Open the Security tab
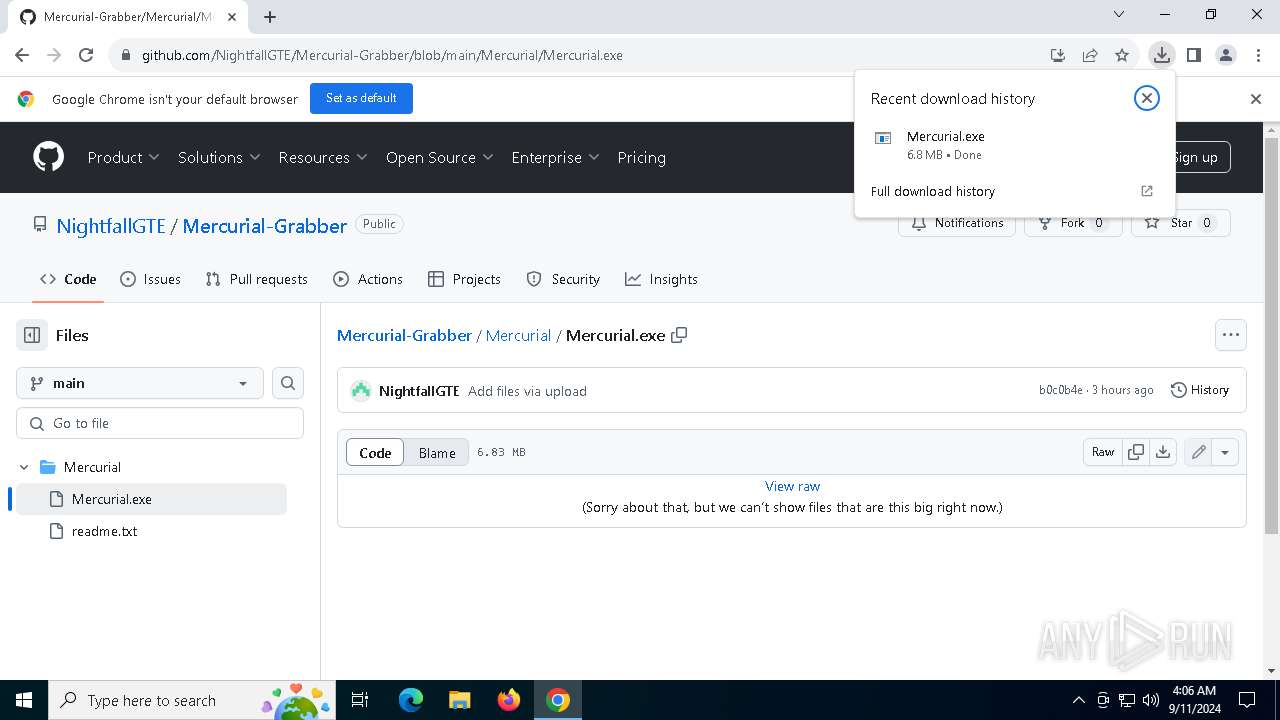Image resolution: width=1280 pixels, height=720 pixels. pos(563,279)
